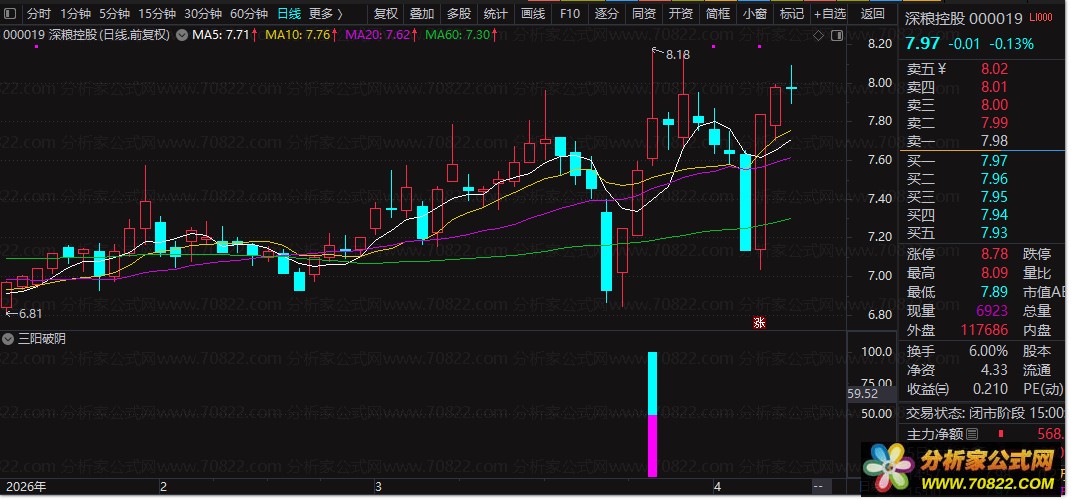
Task: Click the 换手 value 6.00%
Action: coord(988,351)
